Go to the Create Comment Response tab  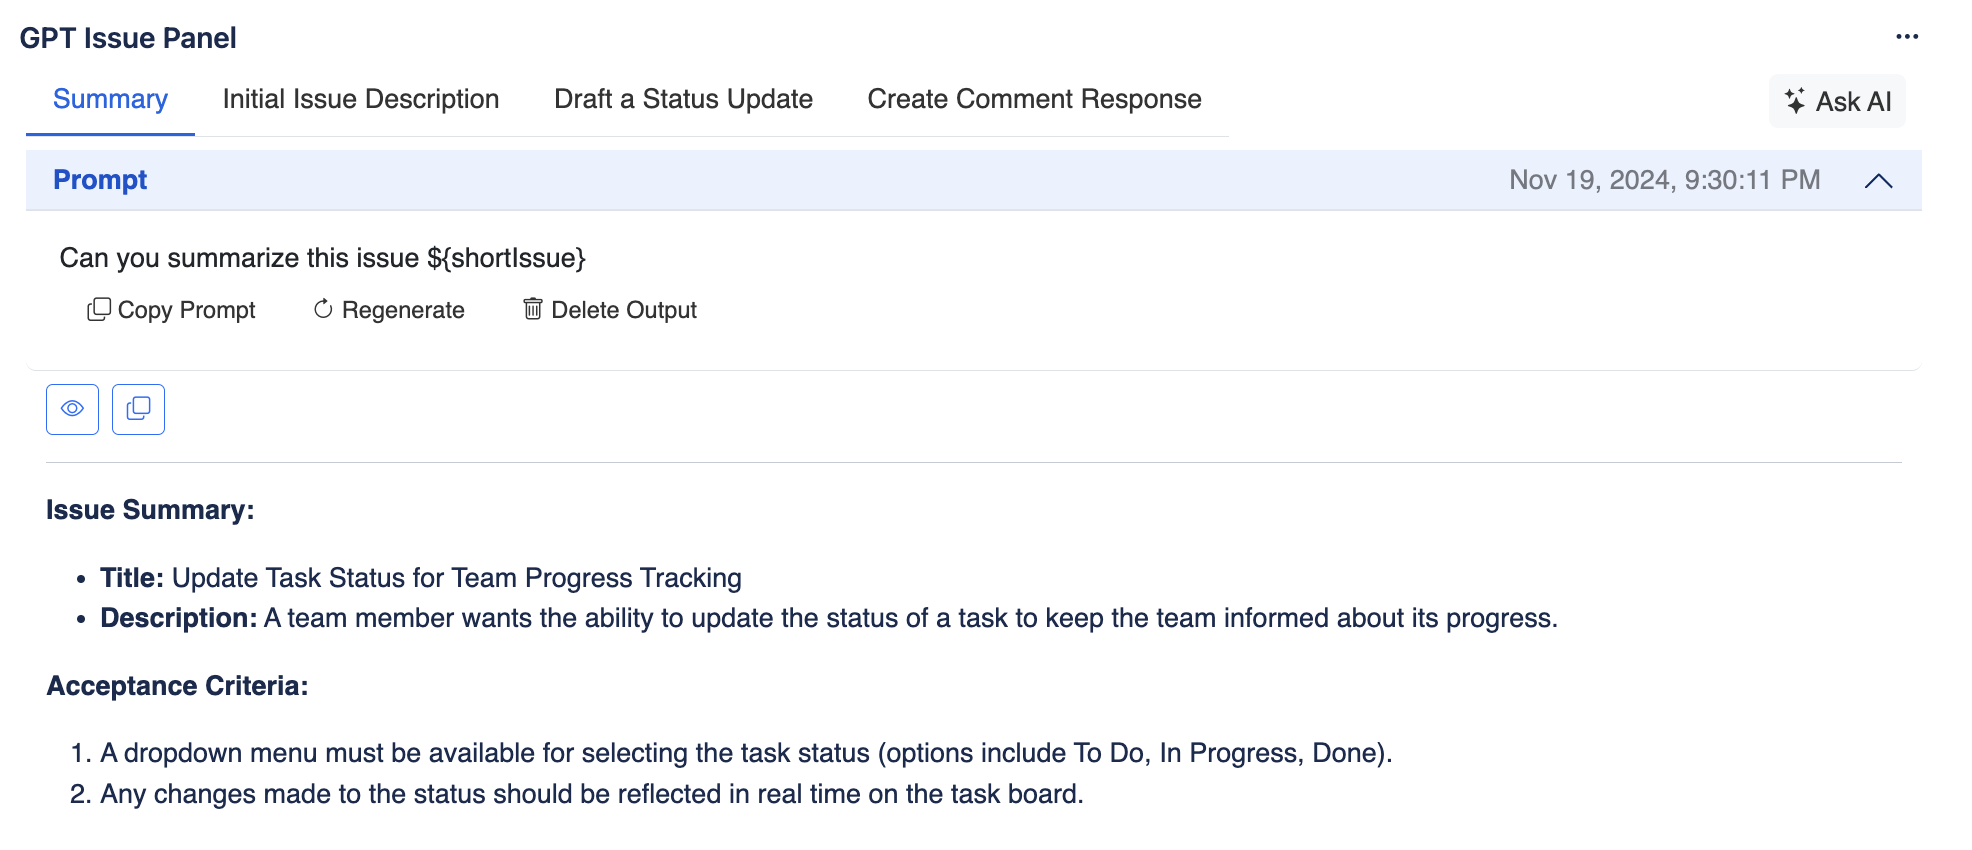[1034, 100]
